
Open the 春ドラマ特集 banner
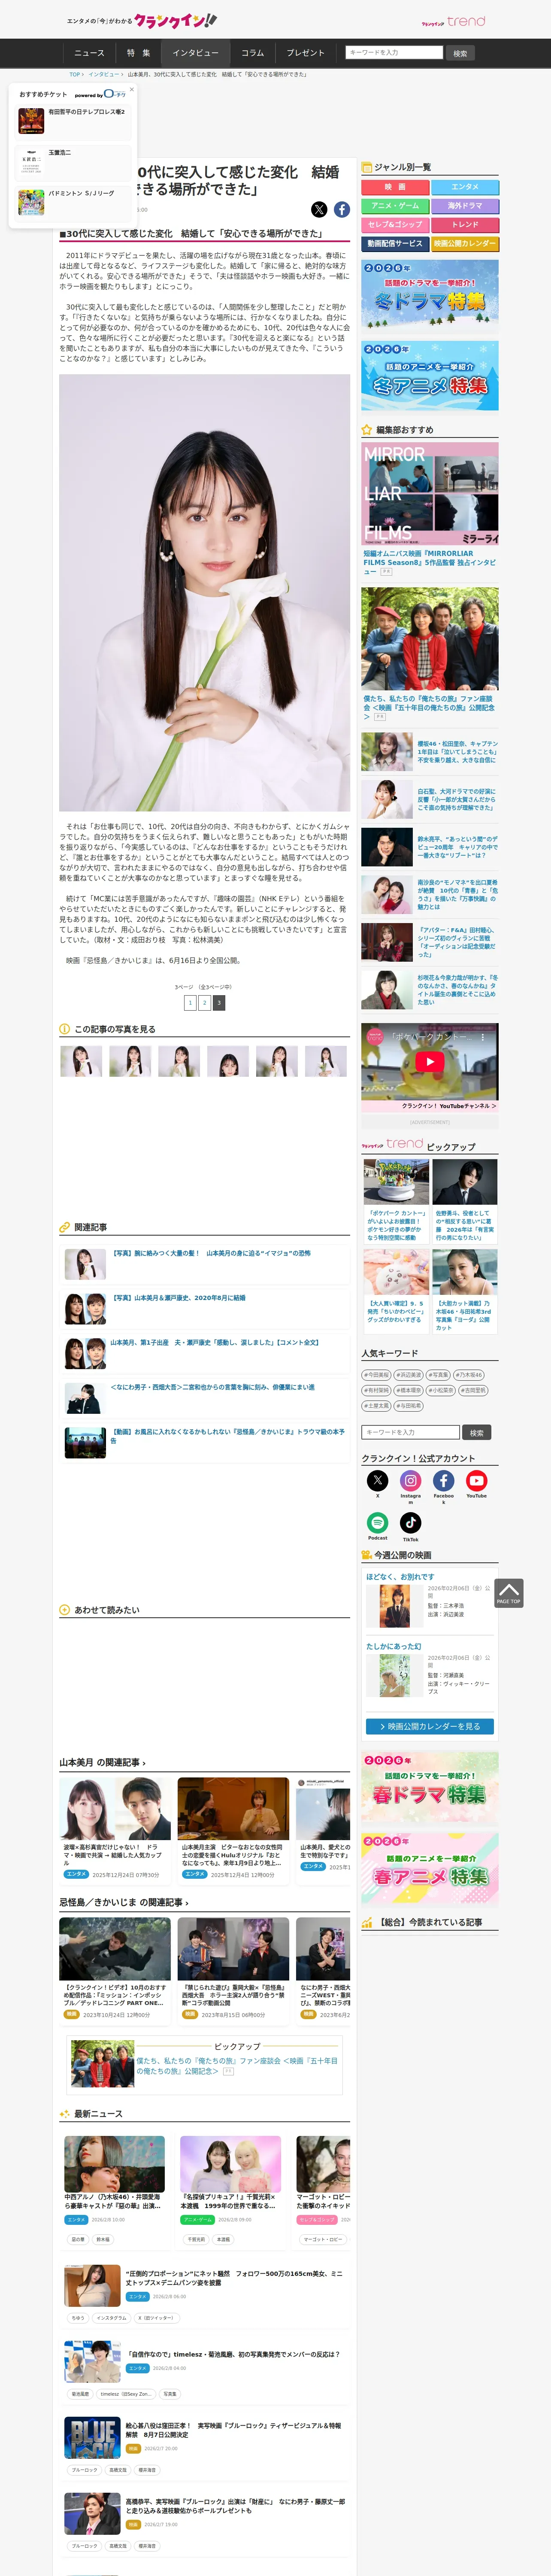click(430, 1786)
